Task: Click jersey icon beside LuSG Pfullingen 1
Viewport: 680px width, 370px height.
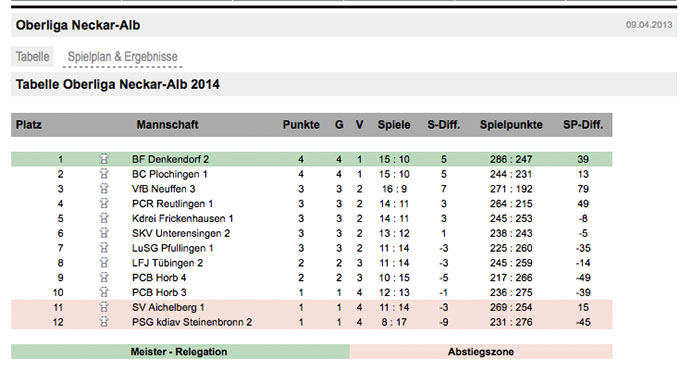Action: pyautogui.click(x=104, y=248)
